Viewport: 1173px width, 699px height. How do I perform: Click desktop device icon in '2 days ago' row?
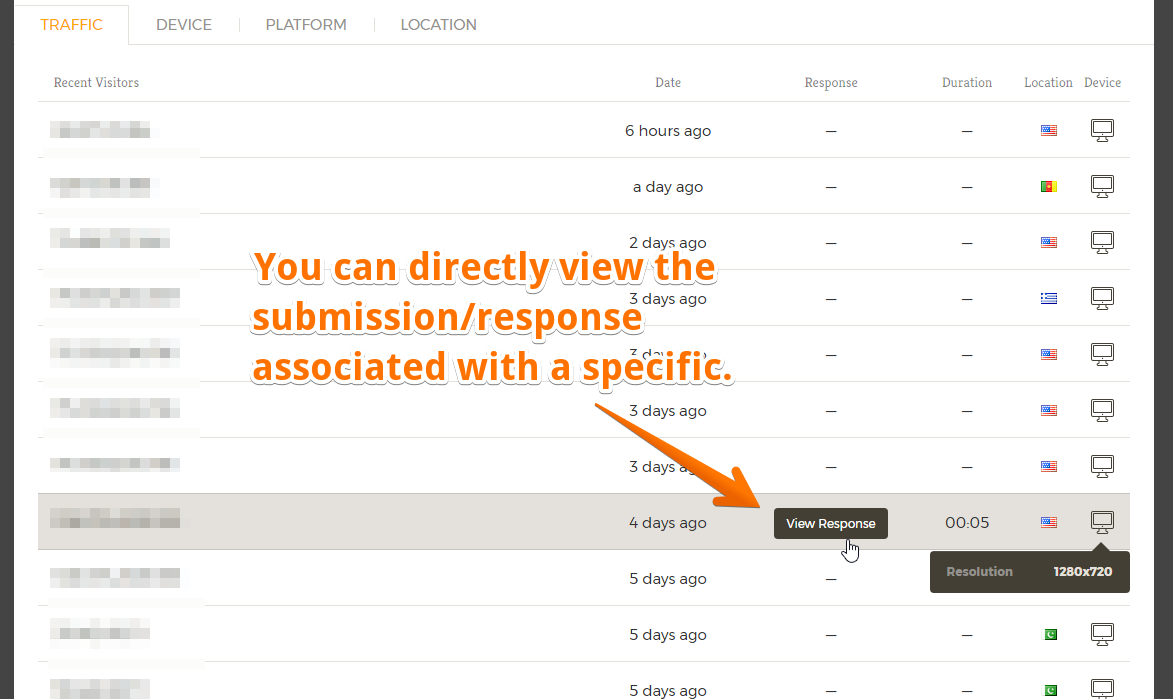coord(1102,242)
